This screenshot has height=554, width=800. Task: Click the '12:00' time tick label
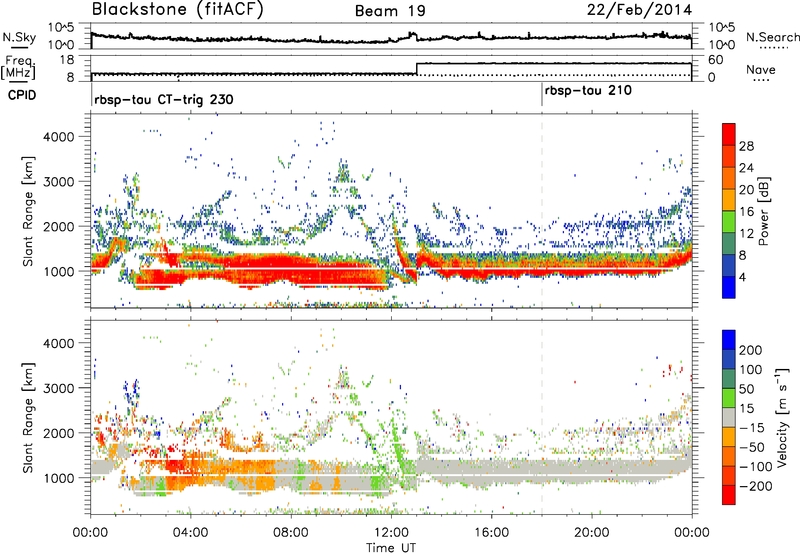coord(391,533)
